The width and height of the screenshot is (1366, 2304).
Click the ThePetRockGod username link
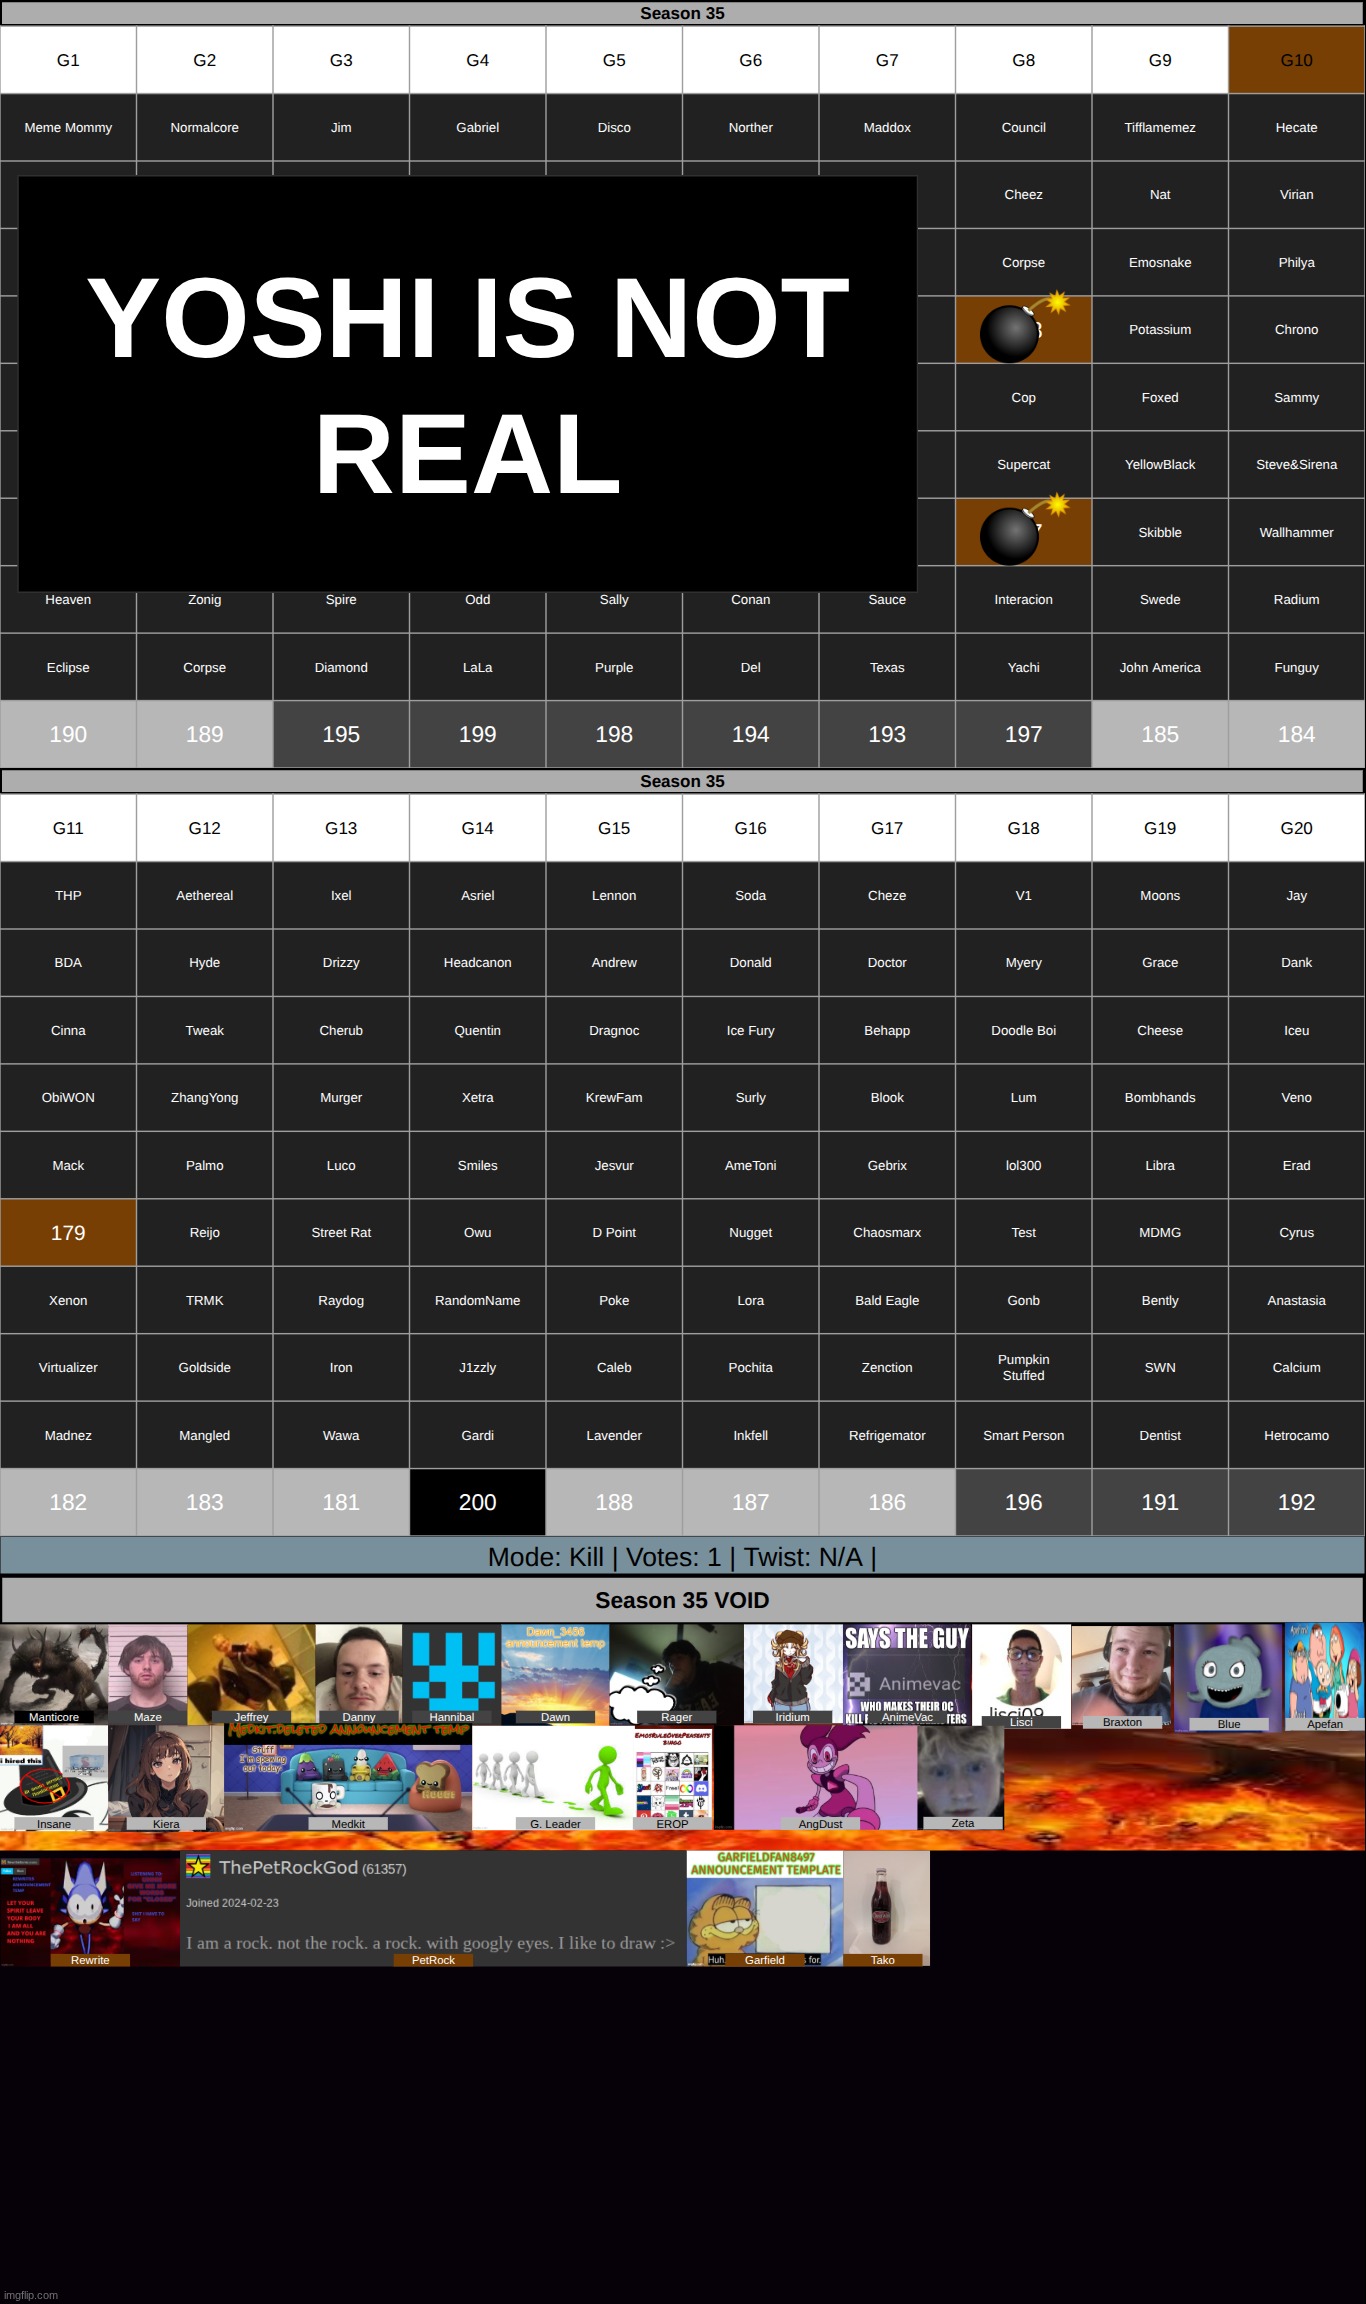(x=288, y=1867)
